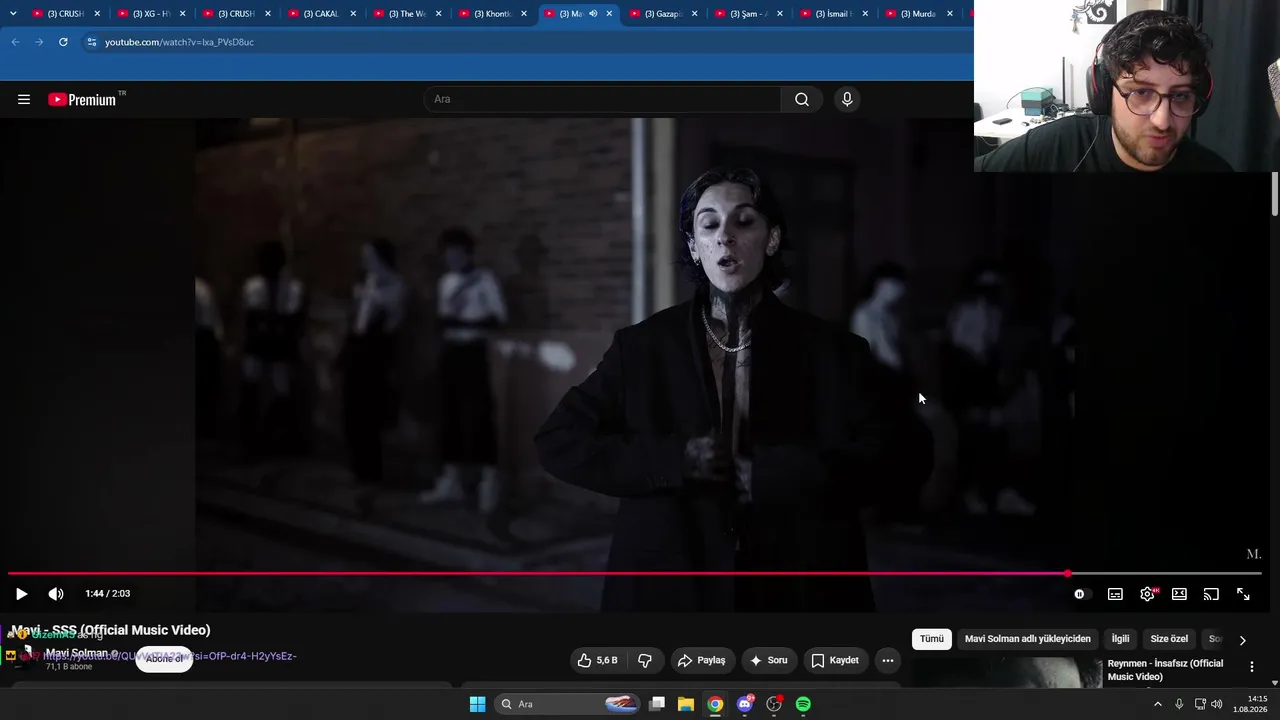Image resolution: width=1280 pixels, height=720 pixels.
Task: Open the tab search dropdown arrow
Action: pyautogui.click(x=12, y=14)
